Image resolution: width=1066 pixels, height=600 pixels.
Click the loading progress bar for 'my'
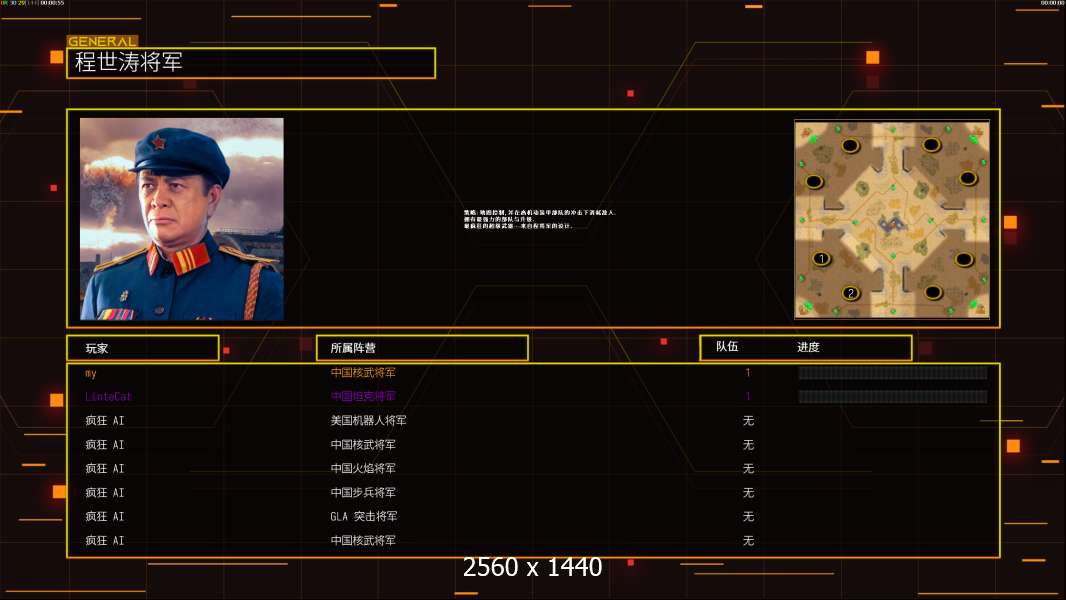pyautogui.click(x=893, y=372)
